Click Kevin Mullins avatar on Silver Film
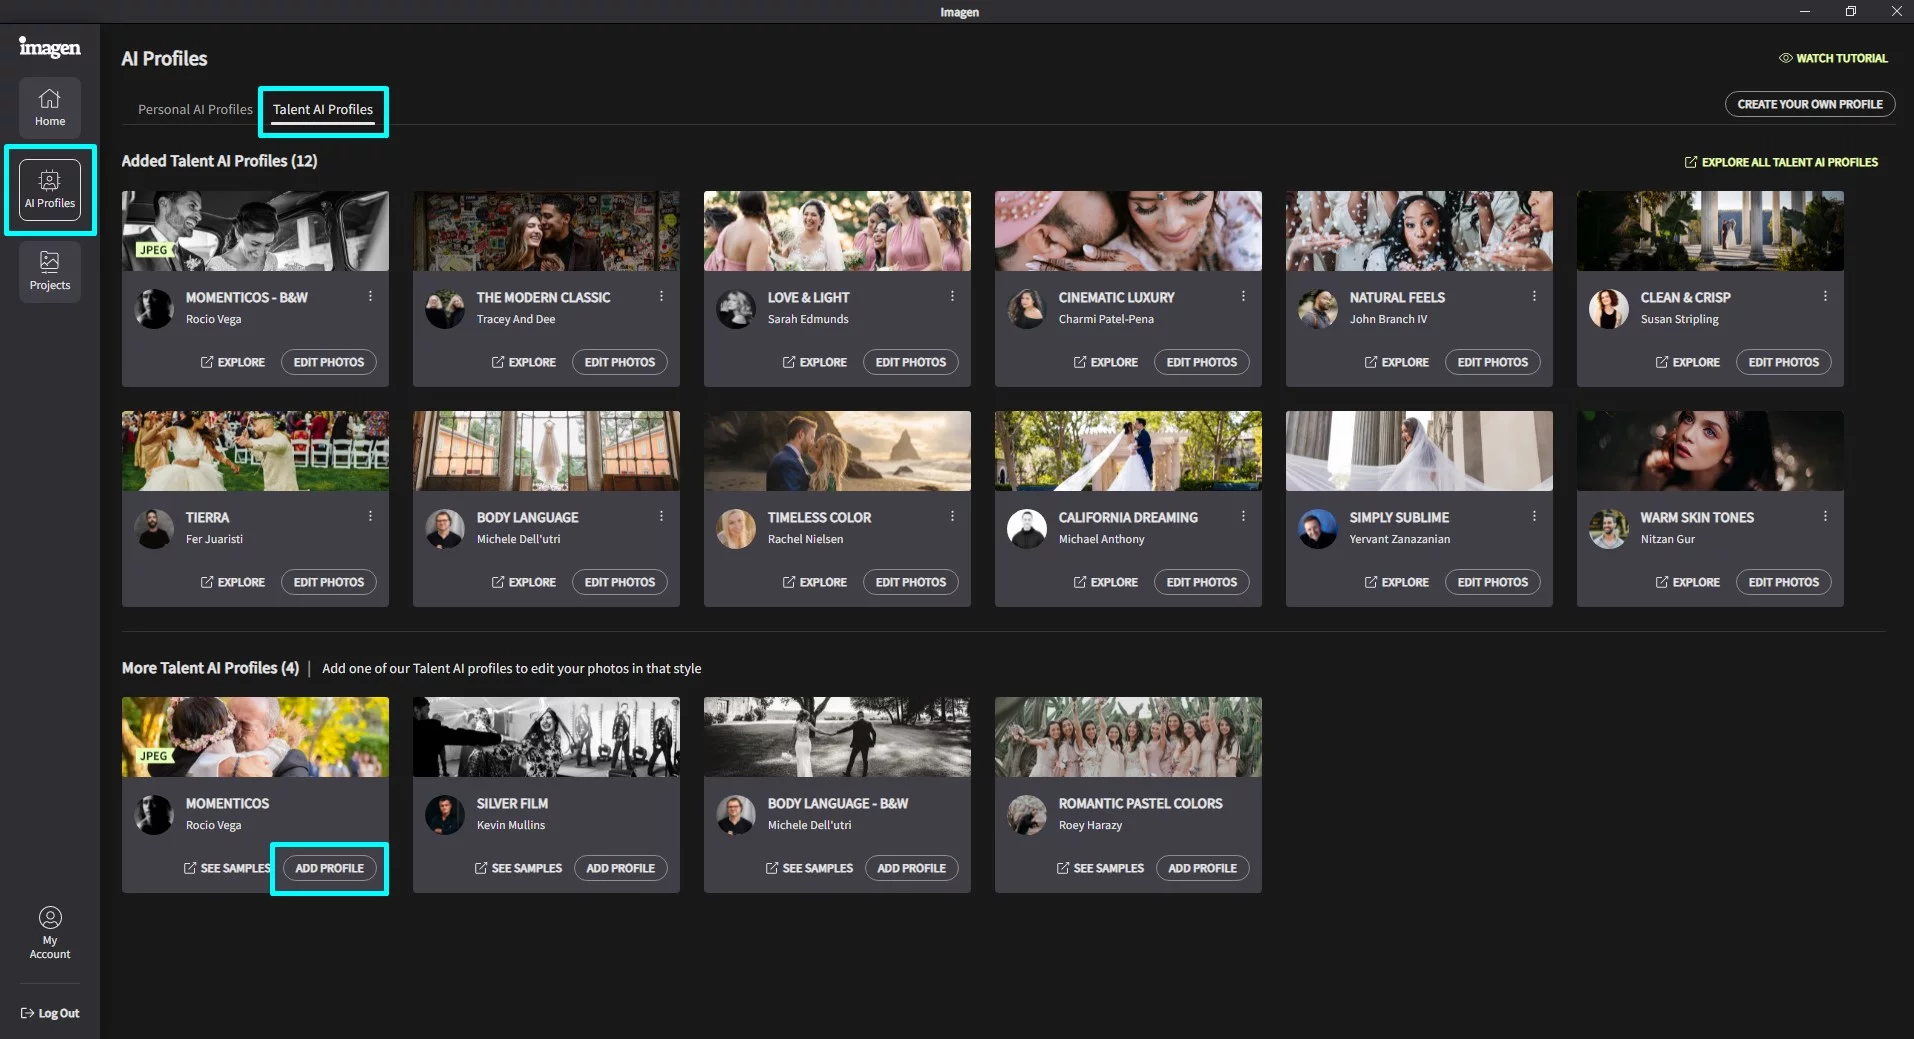Viewport: 1914px width, 1039px height. click(445, 815)
